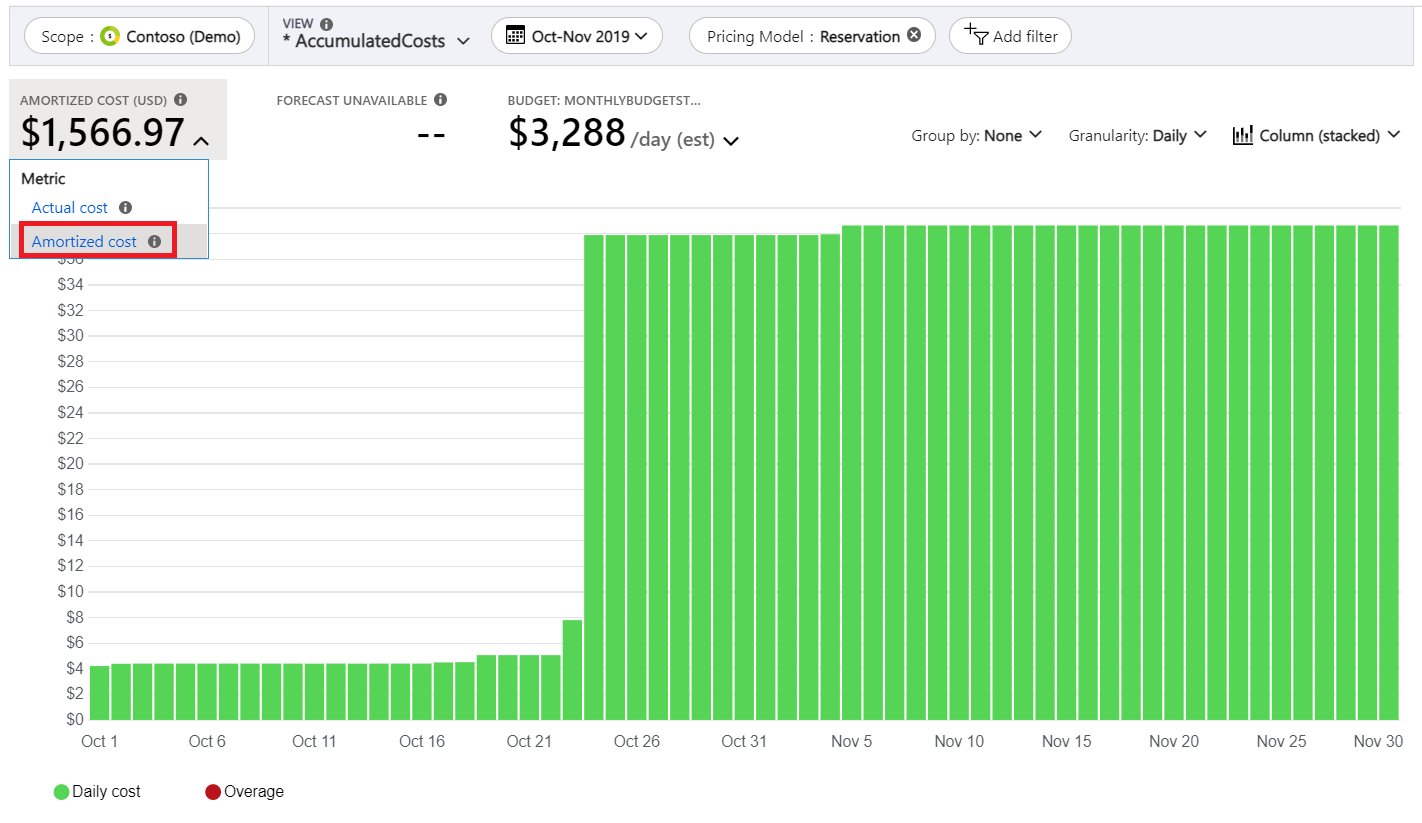The height and width of the screenshot is (823, 1422).
Task: Click info icon beside Amortized Cost (USD) header
Action: tap(180, 100)
